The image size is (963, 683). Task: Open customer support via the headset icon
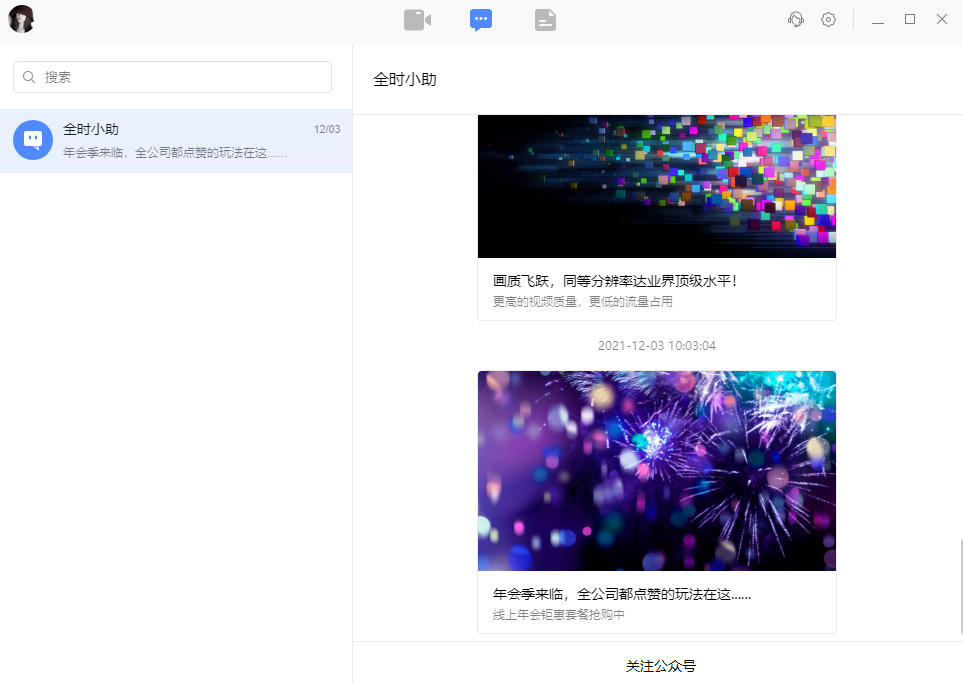pyautogui.click(x=795, y=19)
